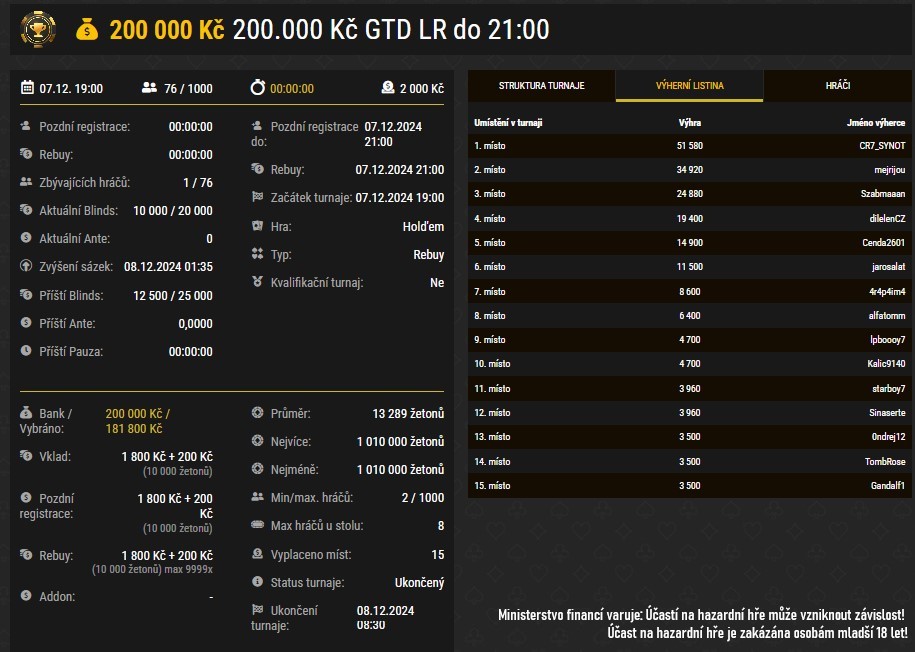Click the Umístění v turnaji column header
The height and width of the screenshot is (652, 915).
click(x=508, y=123)
